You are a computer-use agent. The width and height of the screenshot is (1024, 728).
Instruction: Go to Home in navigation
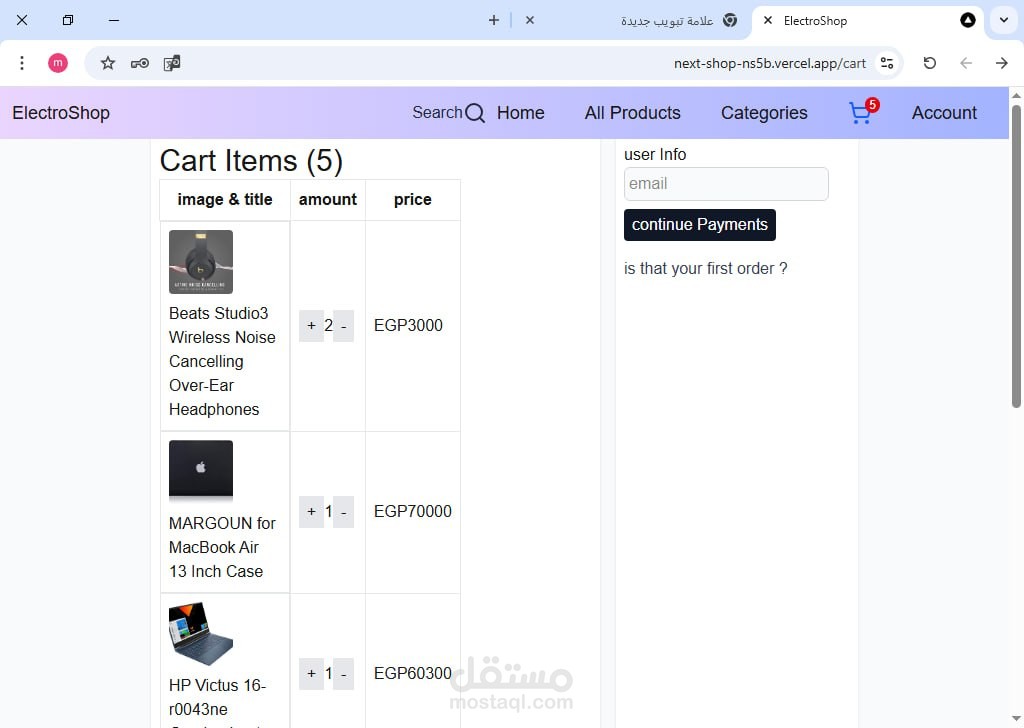point(520,113)
